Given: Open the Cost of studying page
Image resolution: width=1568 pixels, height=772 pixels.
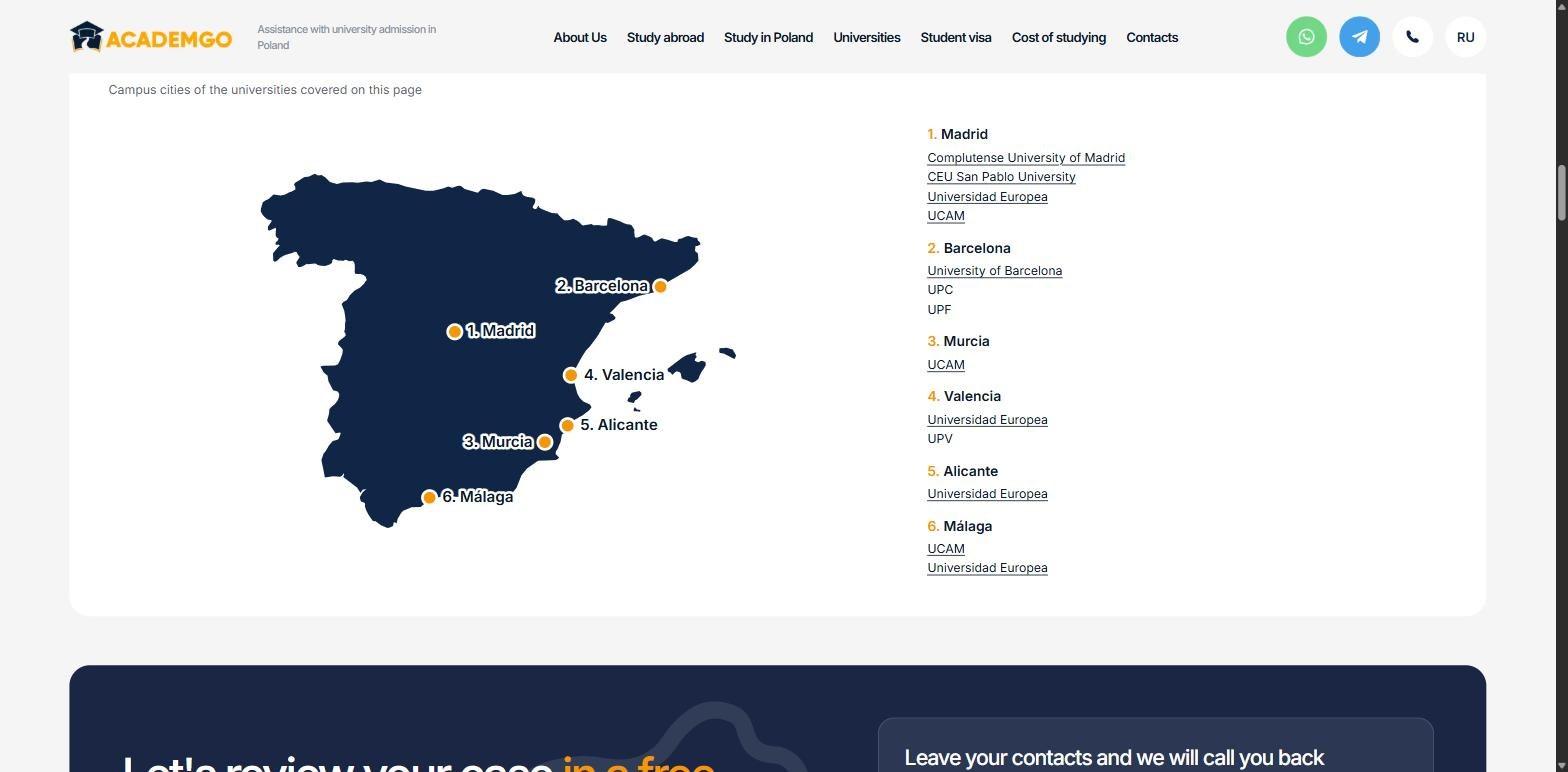Looking at the screenshot, I should point(1058,37).
